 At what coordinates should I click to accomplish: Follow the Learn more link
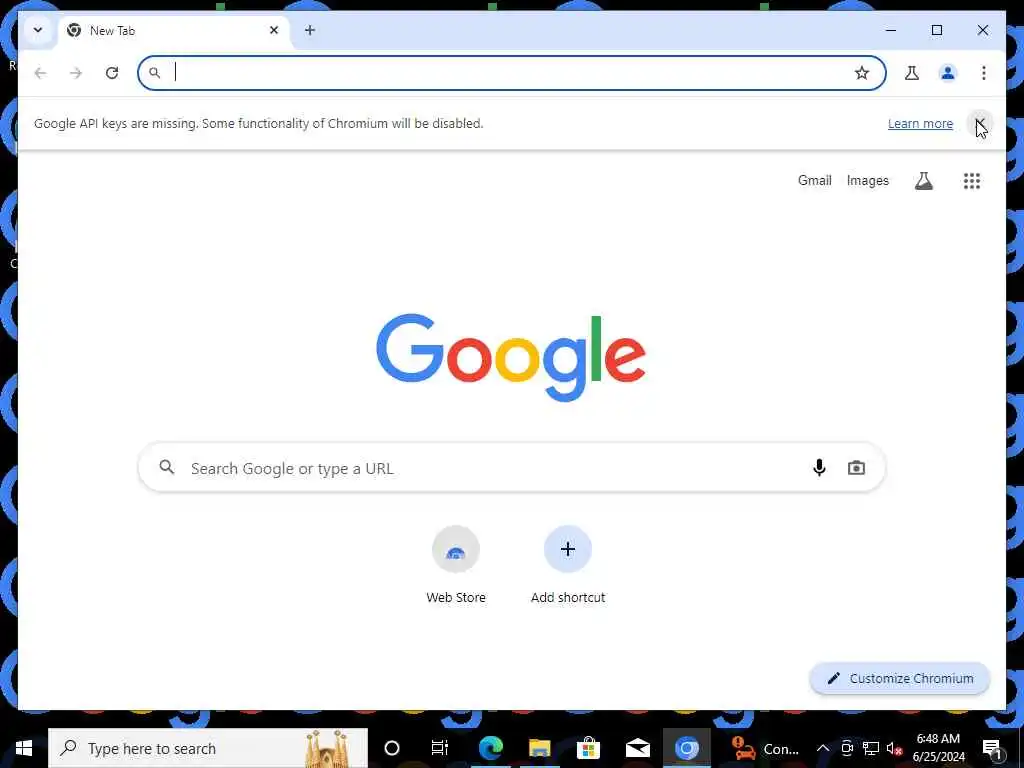[x=920, y=123]
